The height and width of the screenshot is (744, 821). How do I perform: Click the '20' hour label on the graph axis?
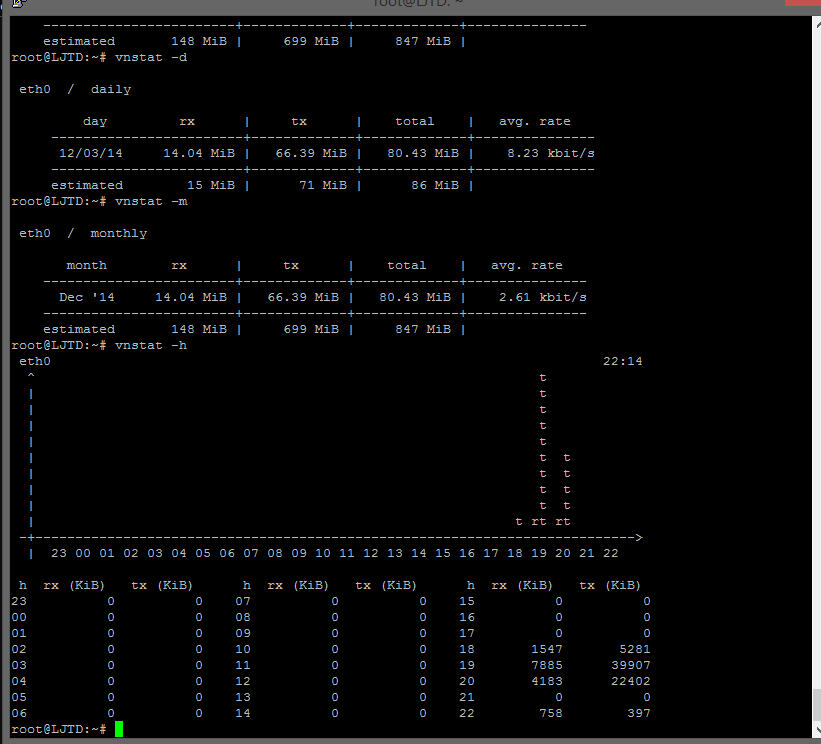pyautogui.click(x=563, y=553)
